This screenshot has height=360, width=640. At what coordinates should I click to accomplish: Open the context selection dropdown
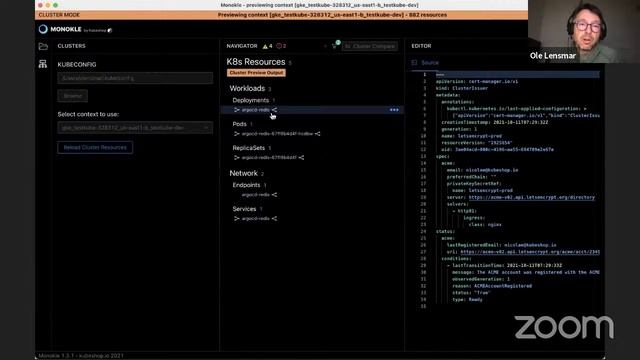coord(135,128)
